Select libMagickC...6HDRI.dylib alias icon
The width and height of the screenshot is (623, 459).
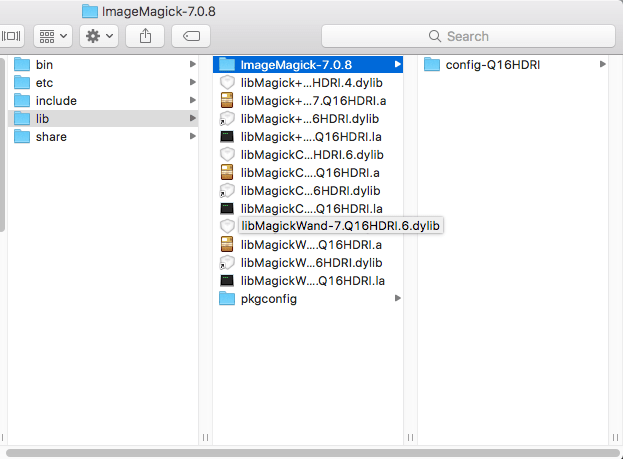click(x=227, y=191)
